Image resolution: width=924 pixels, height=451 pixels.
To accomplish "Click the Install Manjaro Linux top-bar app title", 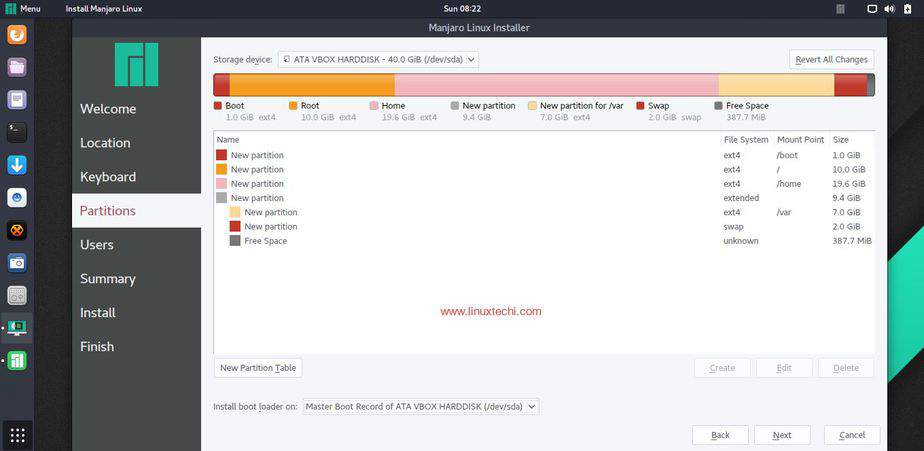I will coord(104,9).
